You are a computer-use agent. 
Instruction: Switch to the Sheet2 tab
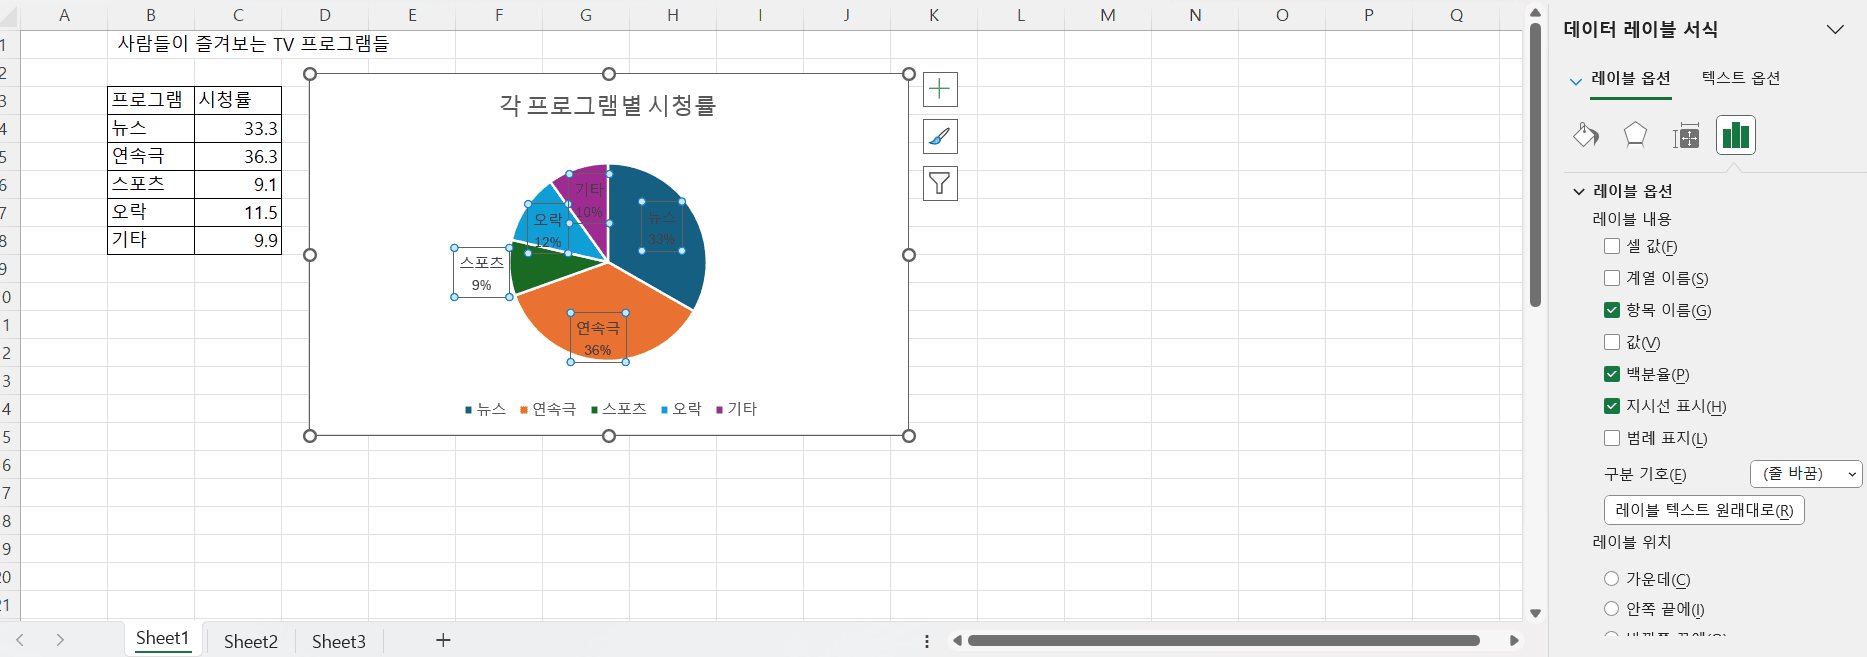tap(250, 641)
